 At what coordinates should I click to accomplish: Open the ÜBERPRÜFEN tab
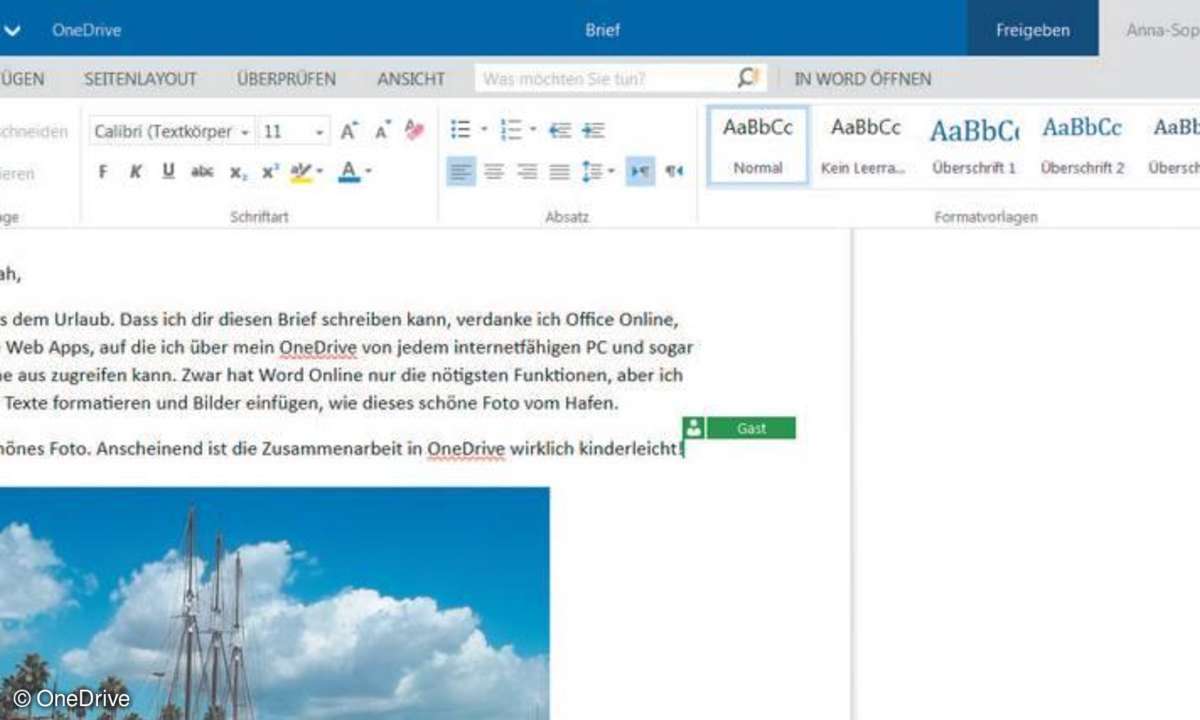[286, 78]
